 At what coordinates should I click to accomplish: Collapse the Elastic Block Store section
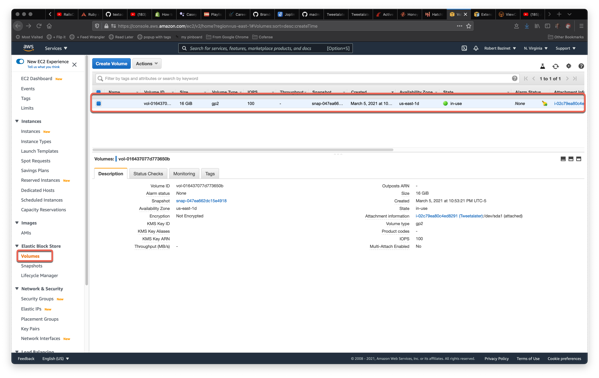point(17,246)
